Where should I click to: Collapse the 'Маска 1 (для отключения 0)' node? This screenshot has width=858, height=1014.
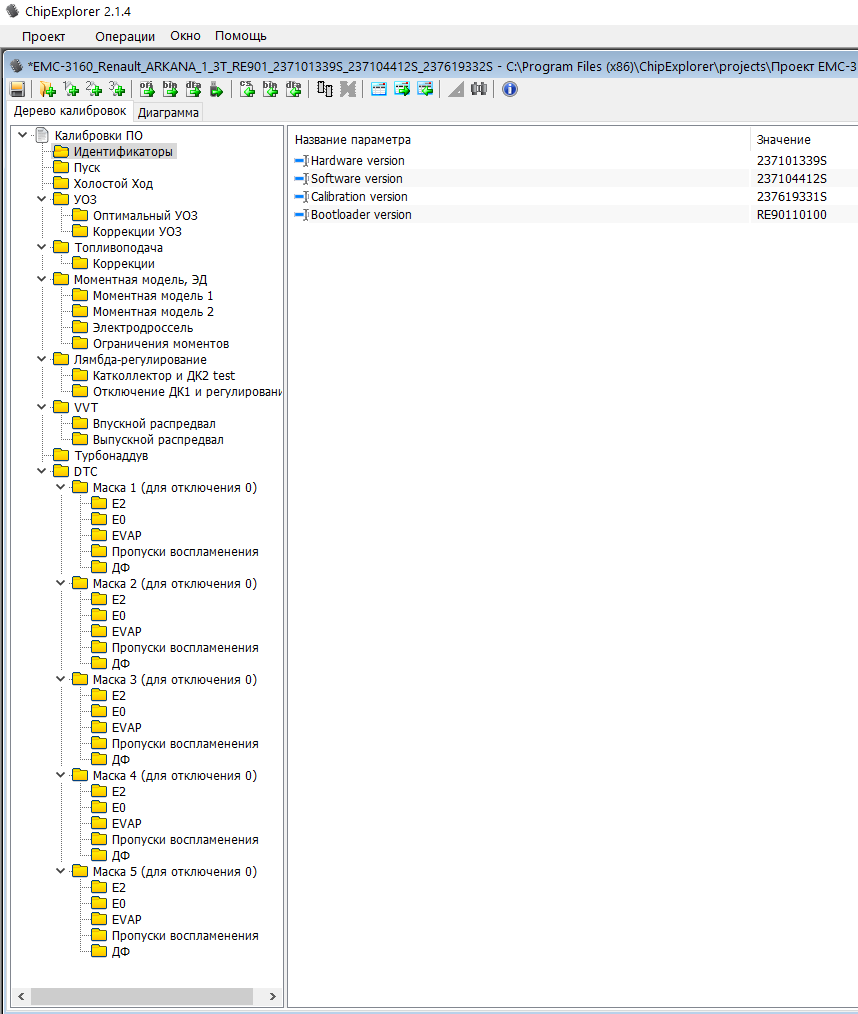61,488
